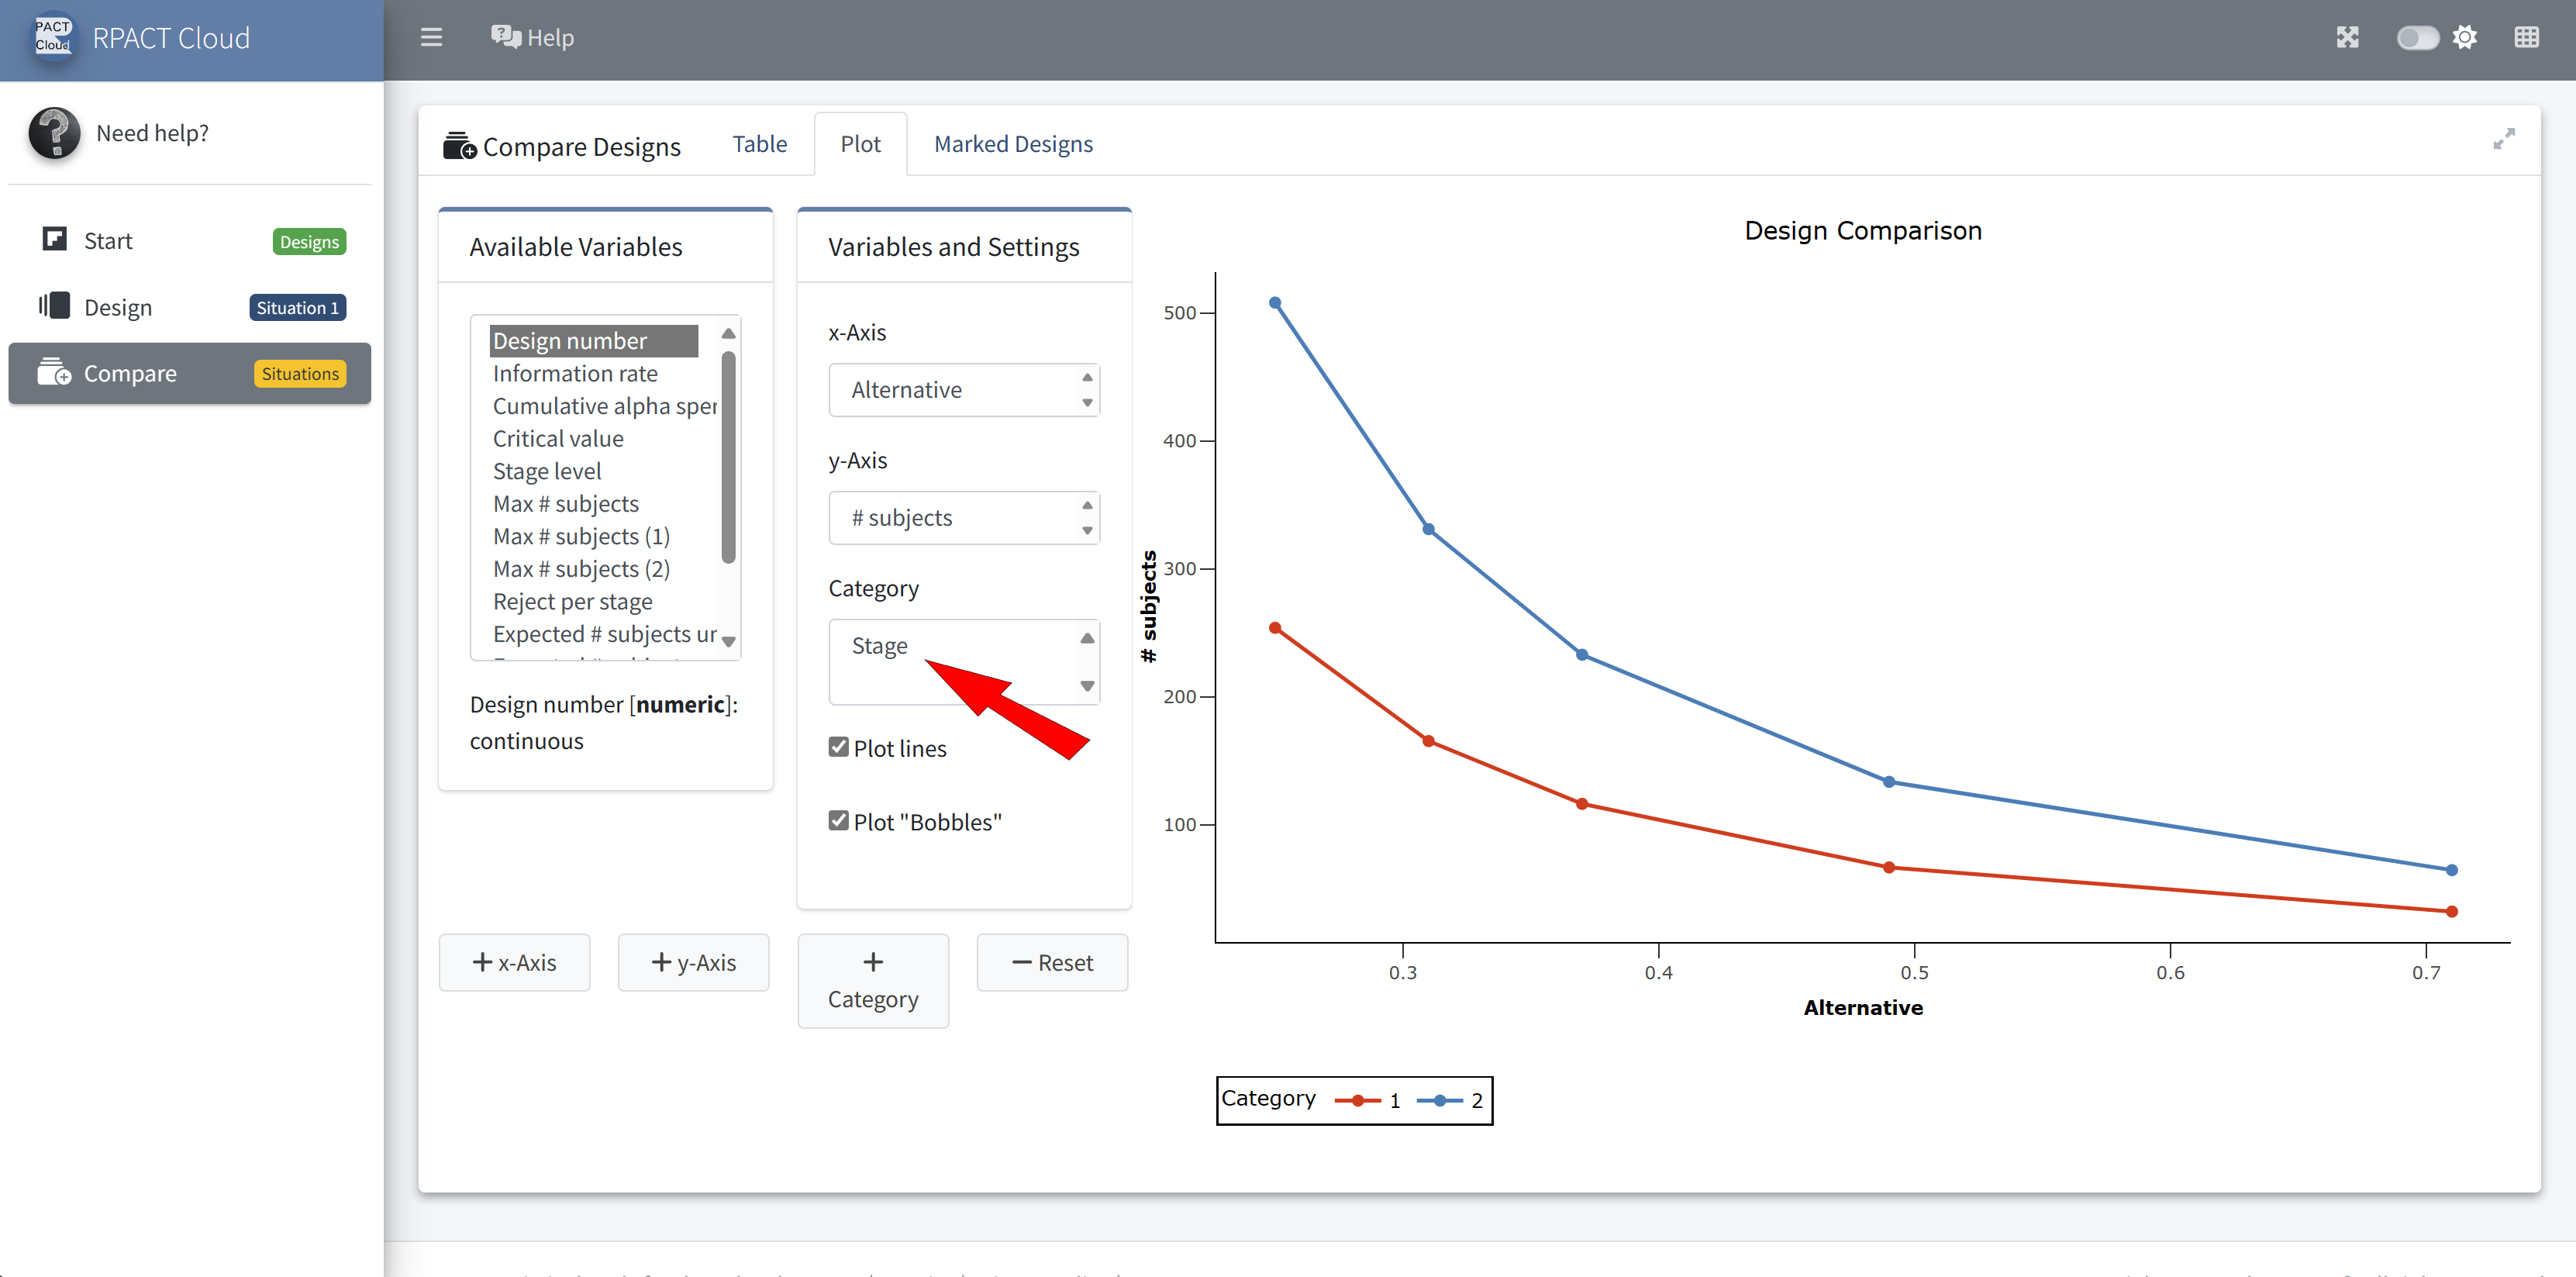This screenshot has height=1277, width=2576.
Task: Uncheck the Plot "Bobbles" checkbox
Action: coord(839,821)
